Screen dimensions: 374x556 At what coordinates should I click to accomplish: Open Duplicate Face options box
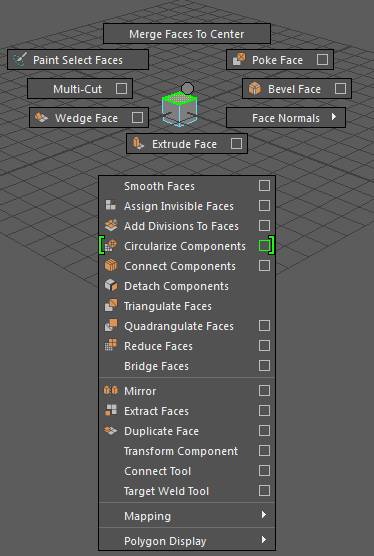(x=264, y=431)
